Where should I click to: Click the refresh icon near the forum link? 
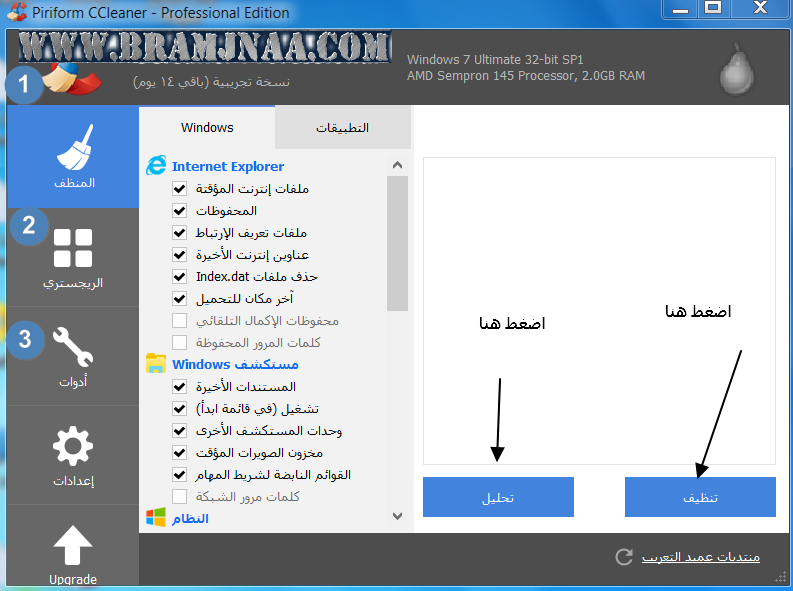click(x=624, y=557)
